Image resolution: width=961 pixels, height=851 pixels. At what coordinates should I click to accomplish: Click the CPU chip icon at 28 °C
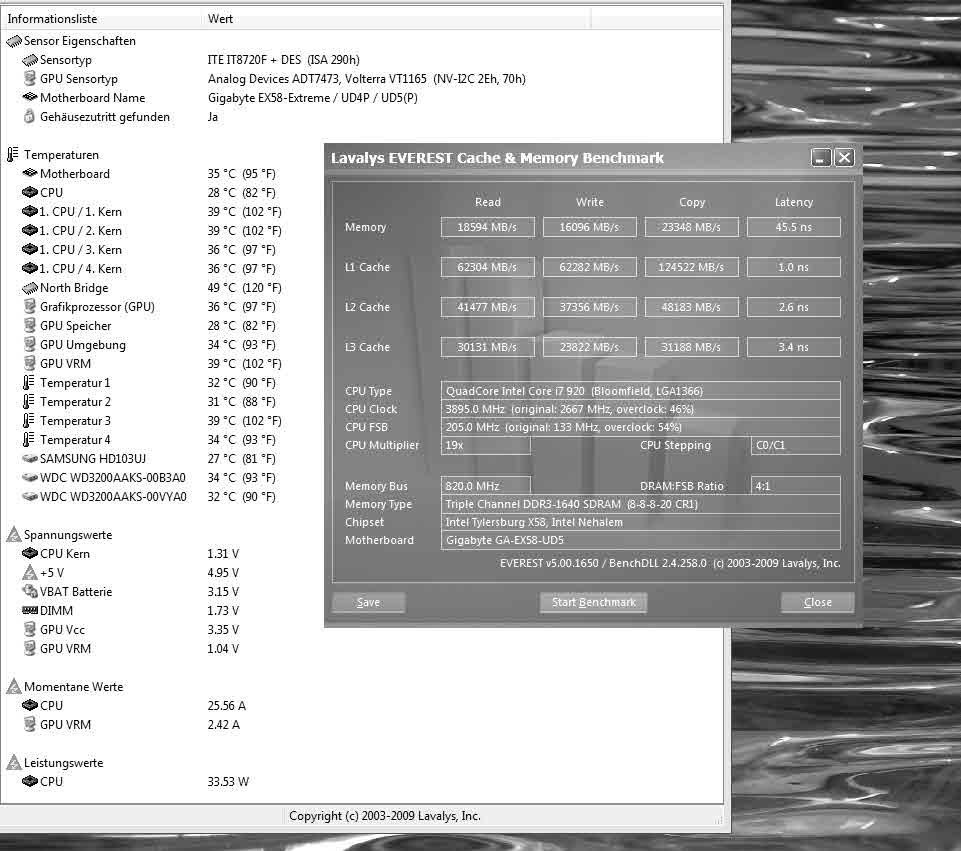(x=29, y=192)
